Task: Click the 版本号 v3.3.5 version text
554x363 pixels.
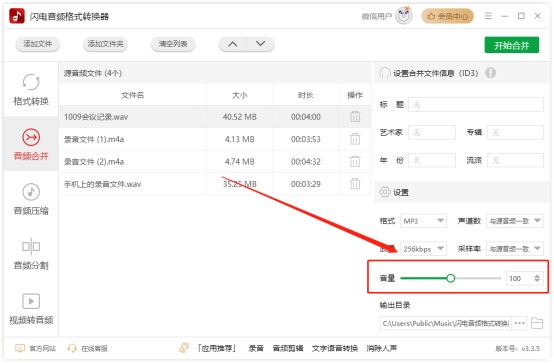Action: tap(517, 349)
